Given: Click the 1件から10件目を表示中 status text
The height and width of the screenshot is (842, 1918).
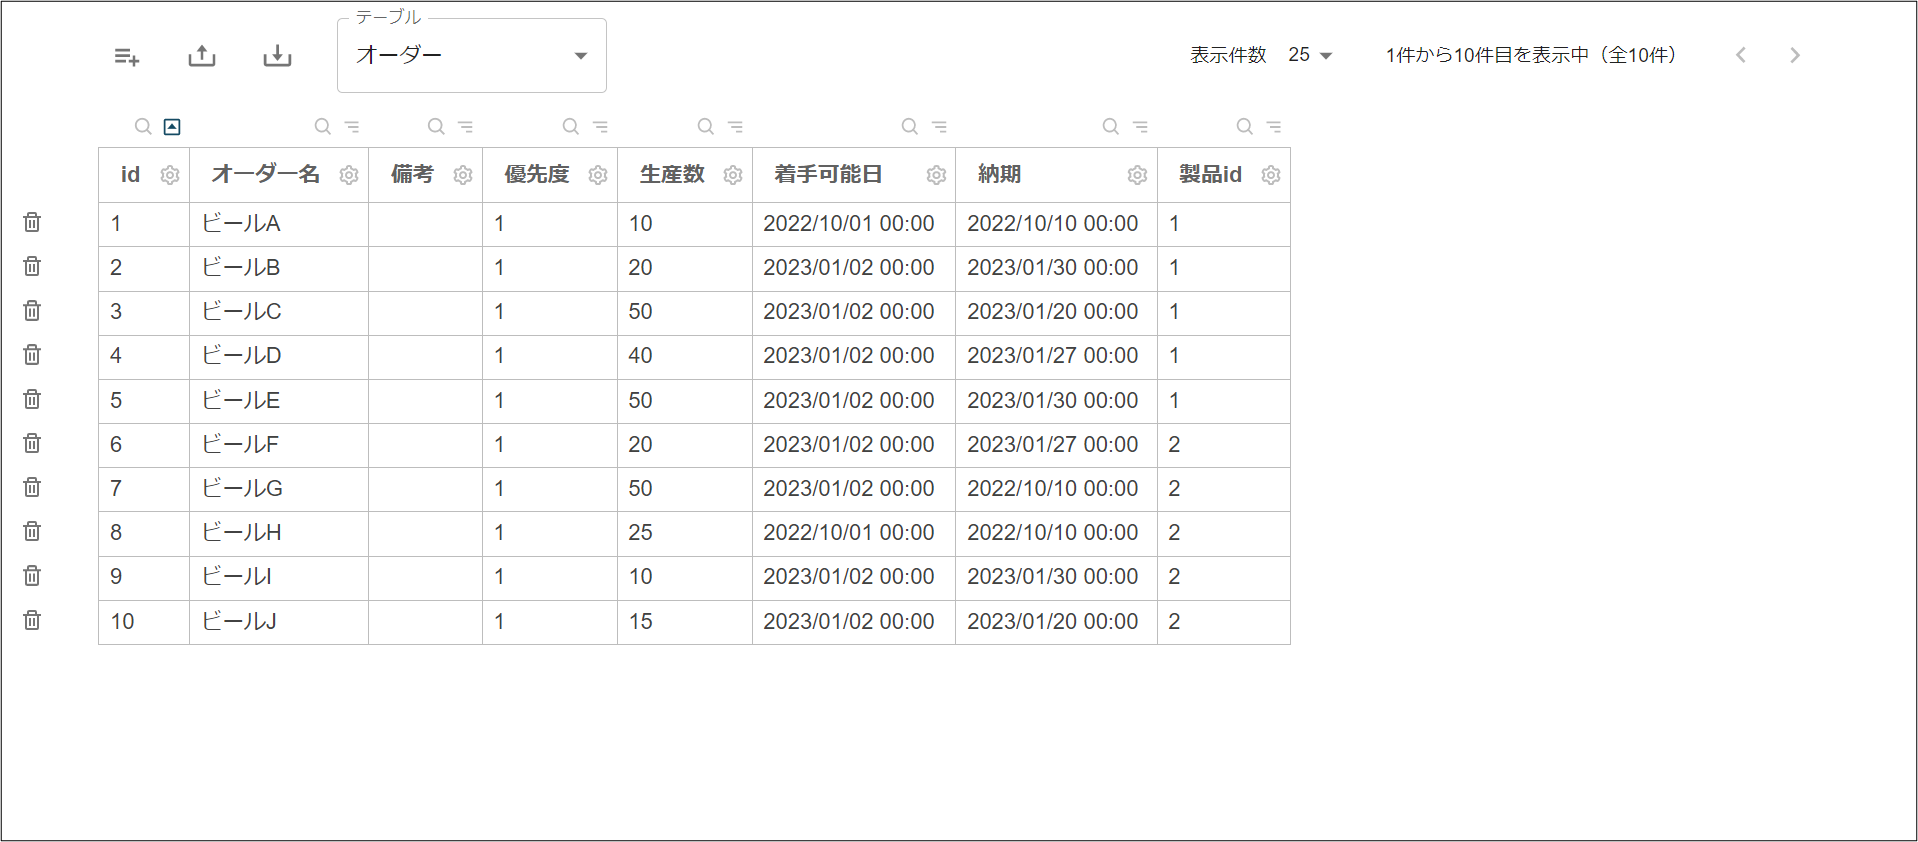Looking at the screenshot, I should [x=1531, y=55].
